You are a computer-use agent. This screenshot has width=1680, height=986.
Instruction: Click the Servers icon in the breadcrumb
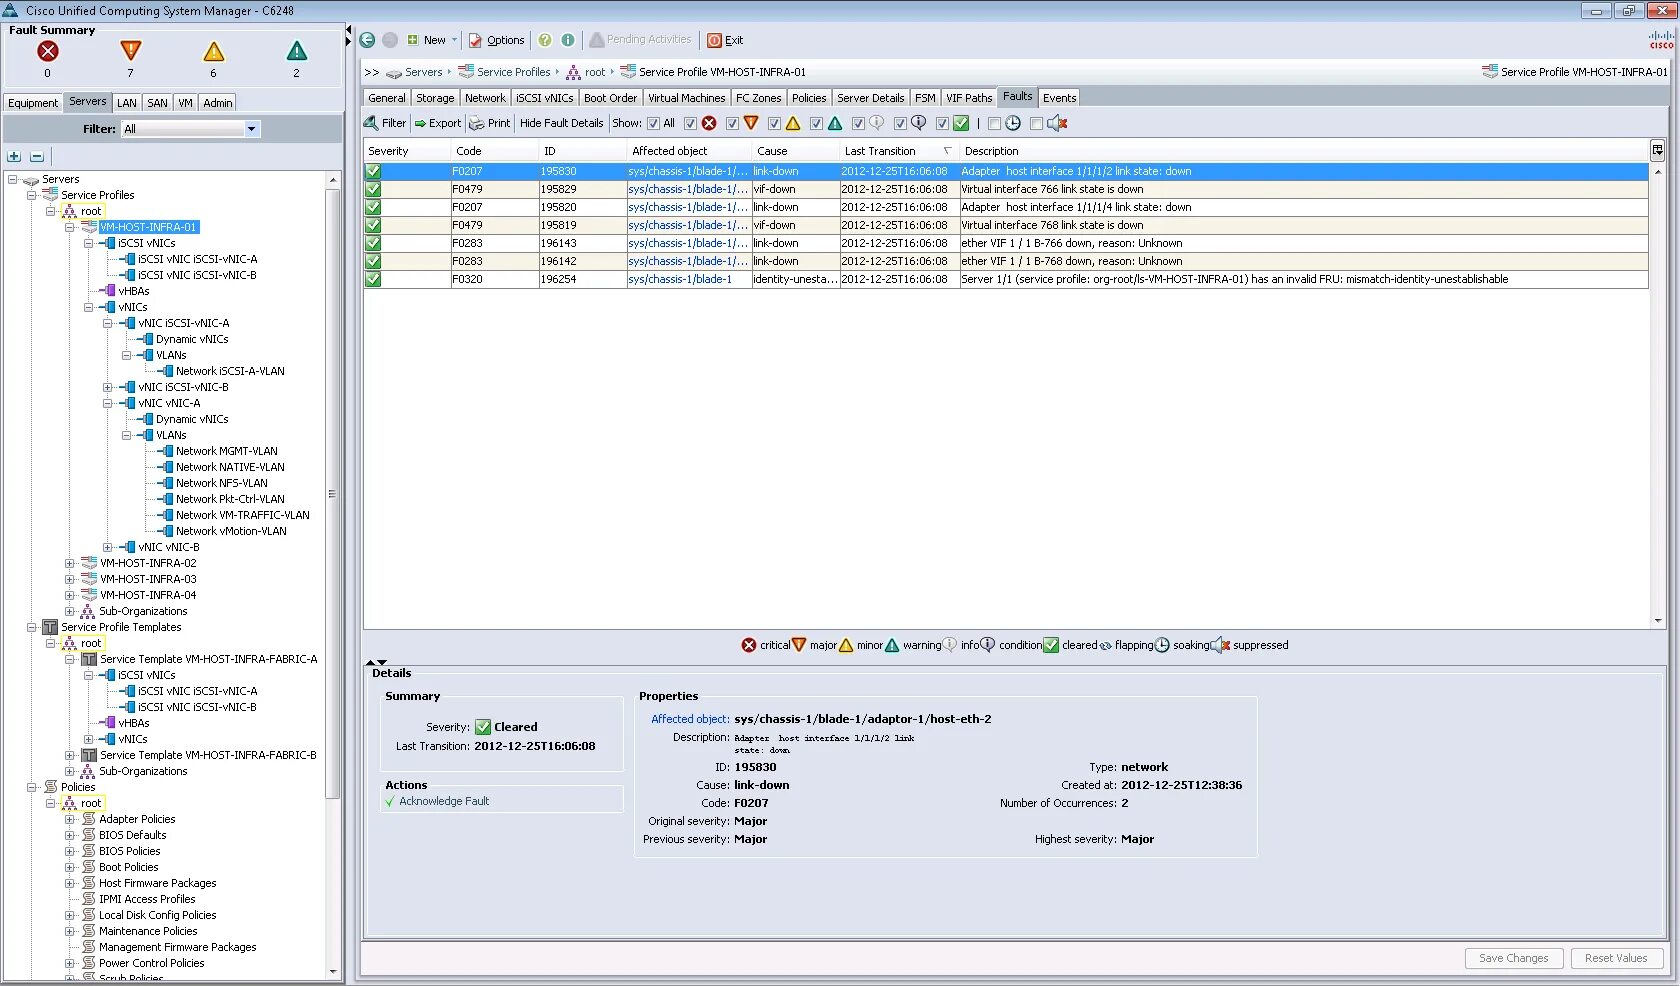394,72
